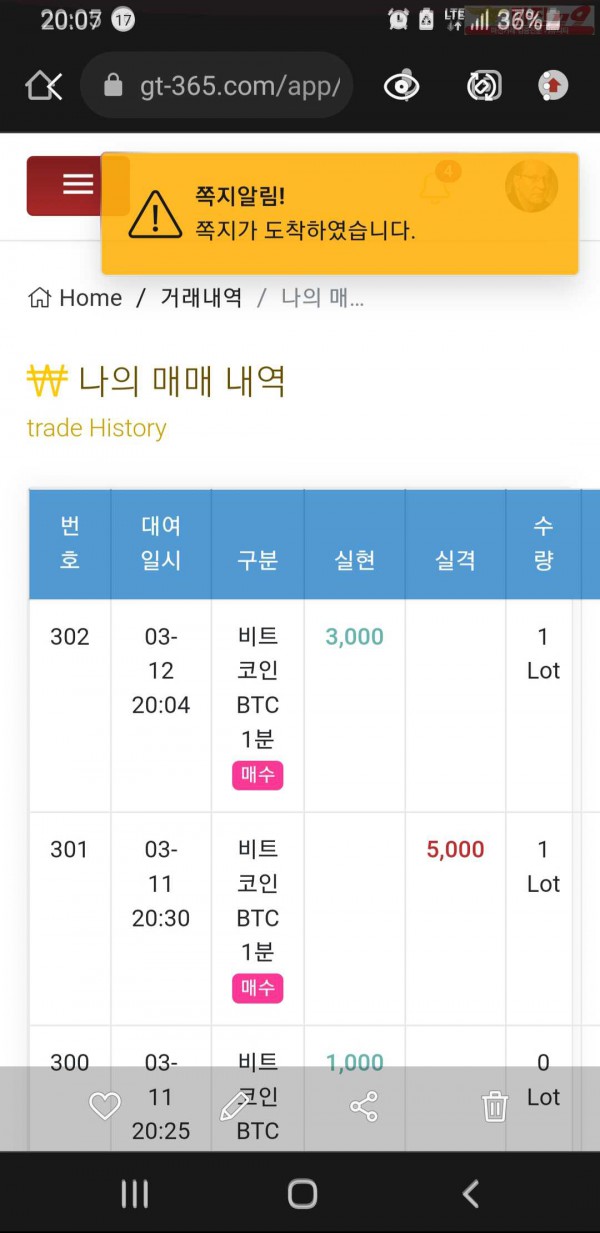
Task: Open the 거래내역 breadcrumb link
Action: [201, 298]
